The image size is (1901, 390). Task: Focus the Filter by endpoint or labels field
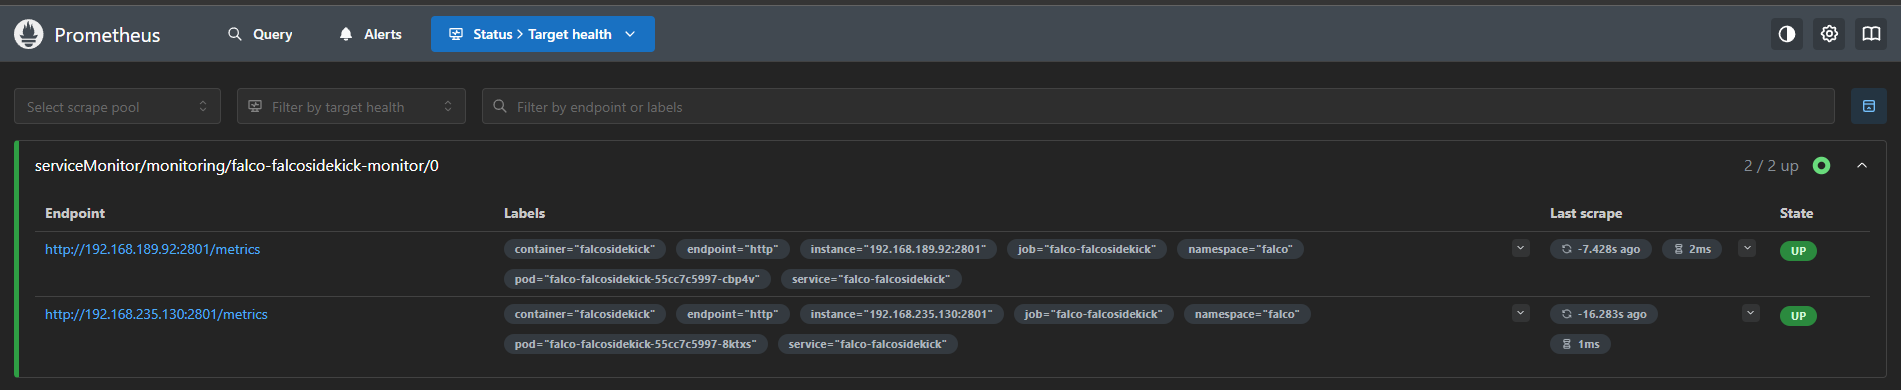(x=1158, y=106)
